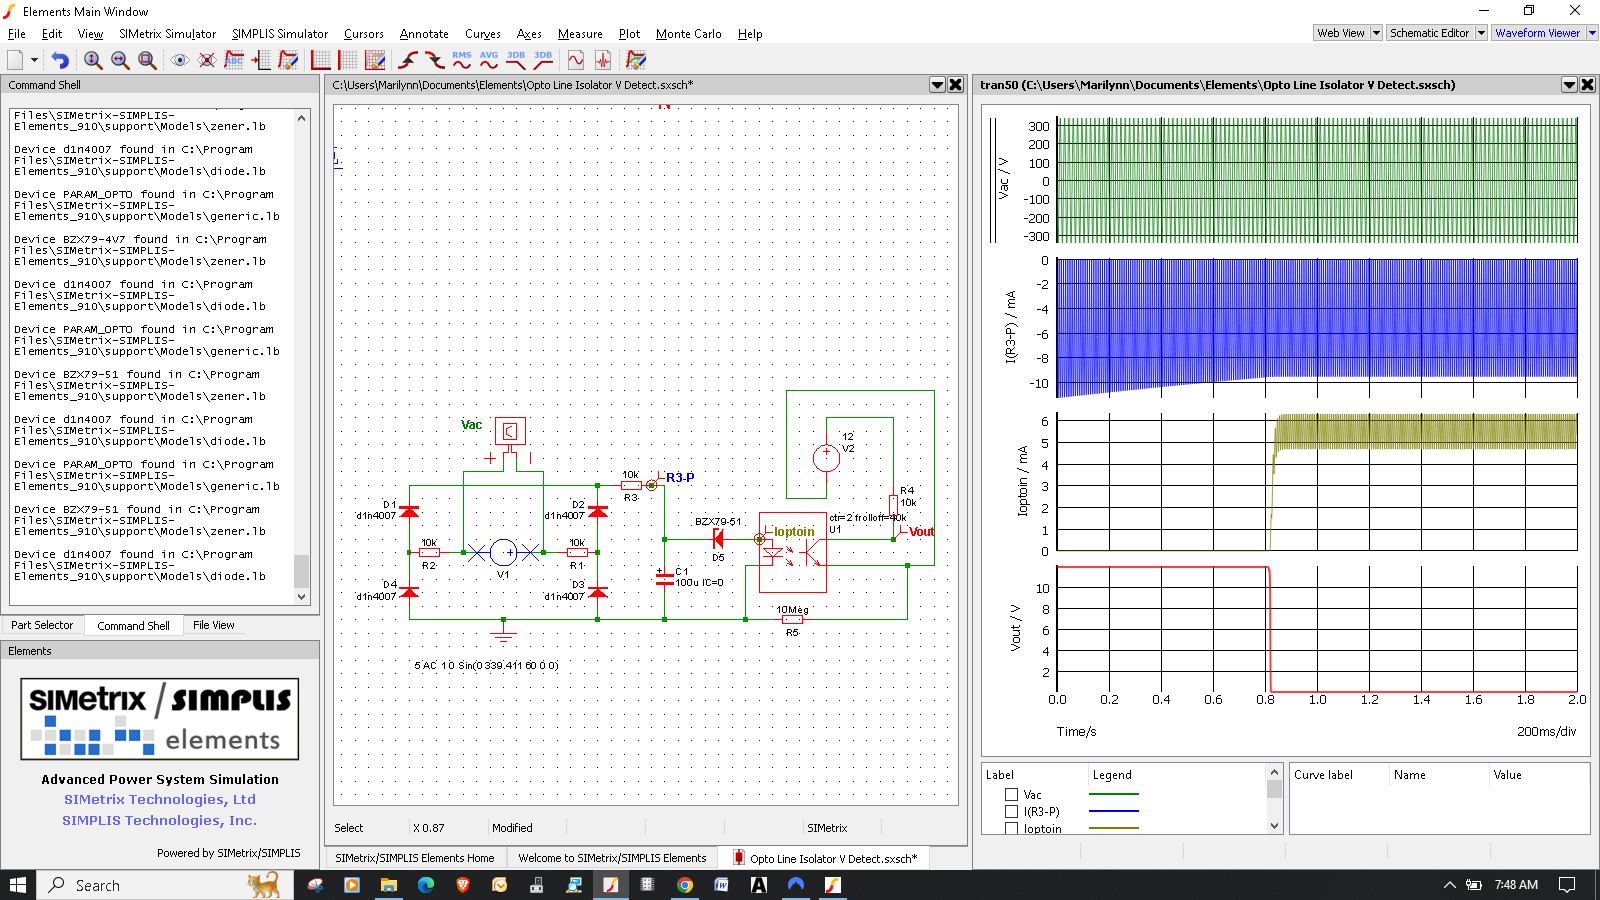Image resolution: width=1600 pixels, height=900 pixels.
Task: Open the SIMetrix Simulator menu
Action: click(167, 34)
